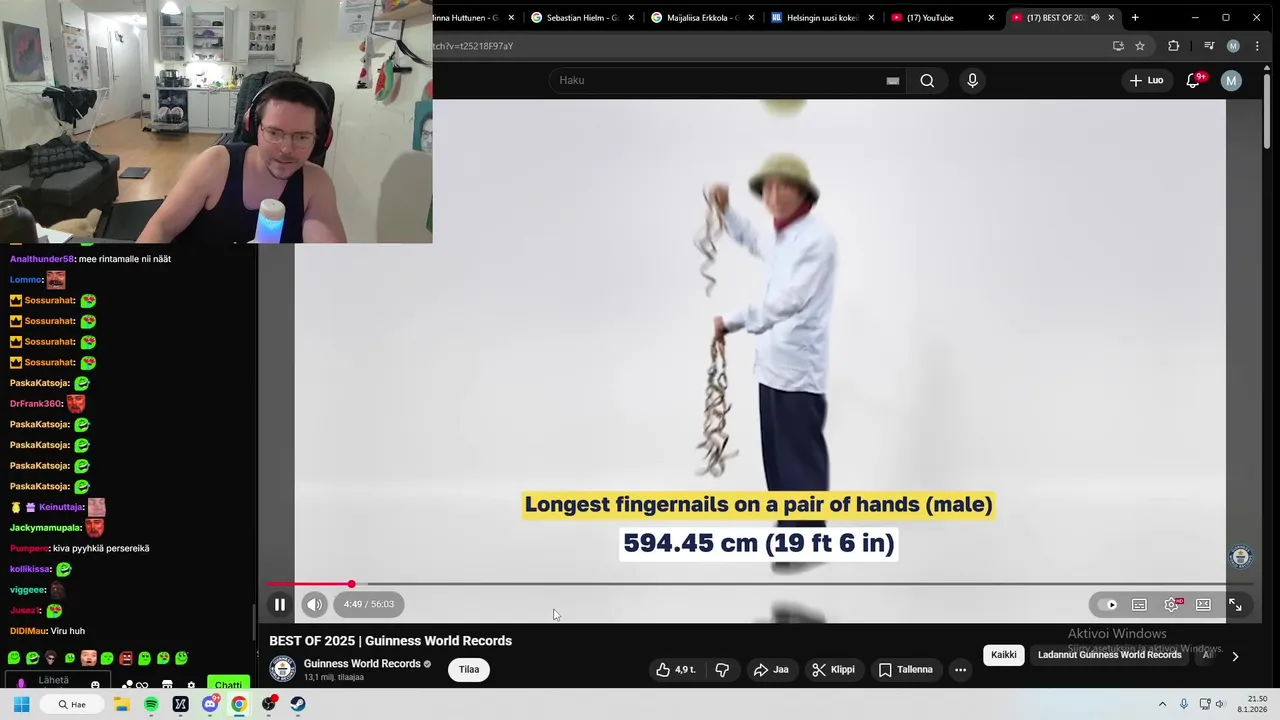The width and height of the screenshot is (1280, 720).
Task: Switch to 'Sebastian Hielm' browser tab
Action: 580,17
